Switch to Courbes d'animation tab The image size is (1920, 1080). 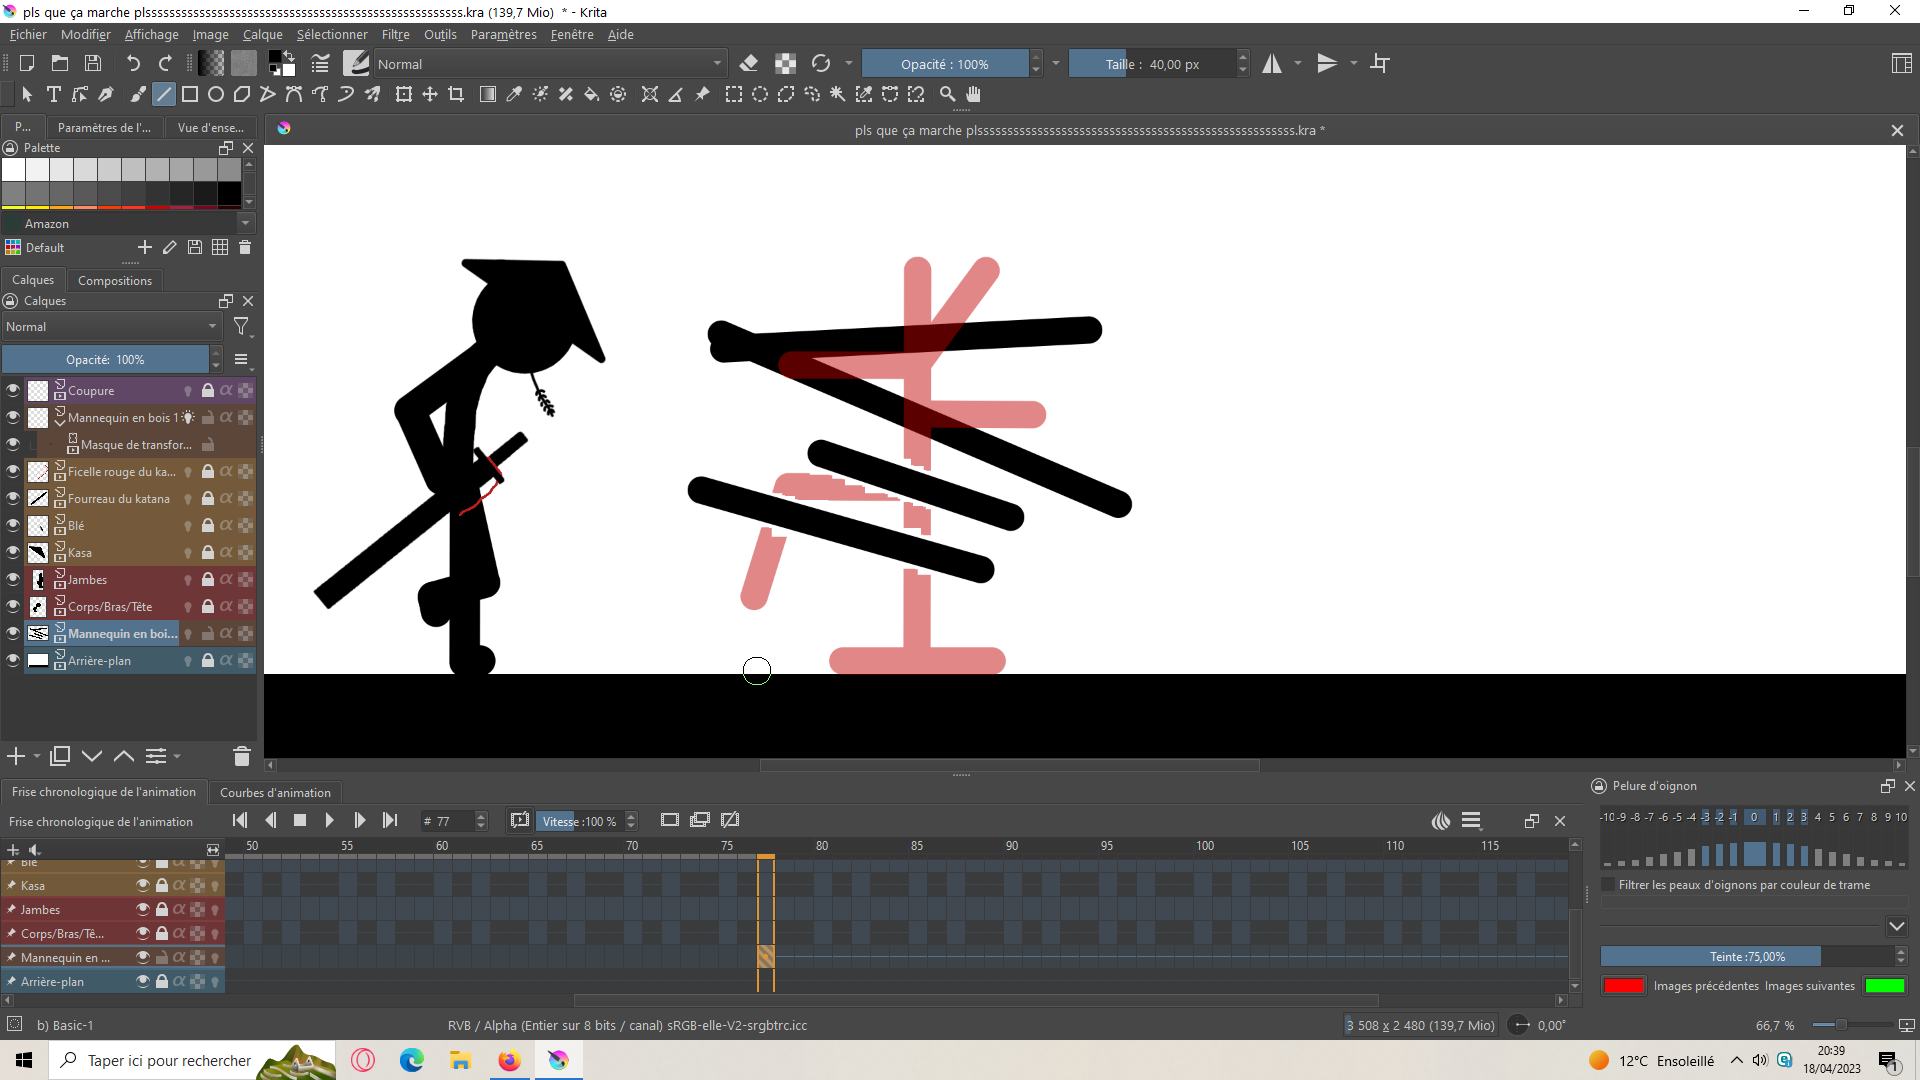point(275,793)
